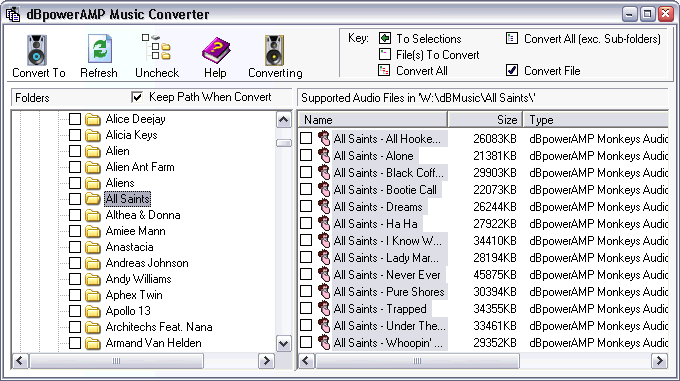Click folder tree scroll up arrow
Image resolution: width=680 pixels, height=381 pixels.
pyautogui.click(x=284, y=120)
